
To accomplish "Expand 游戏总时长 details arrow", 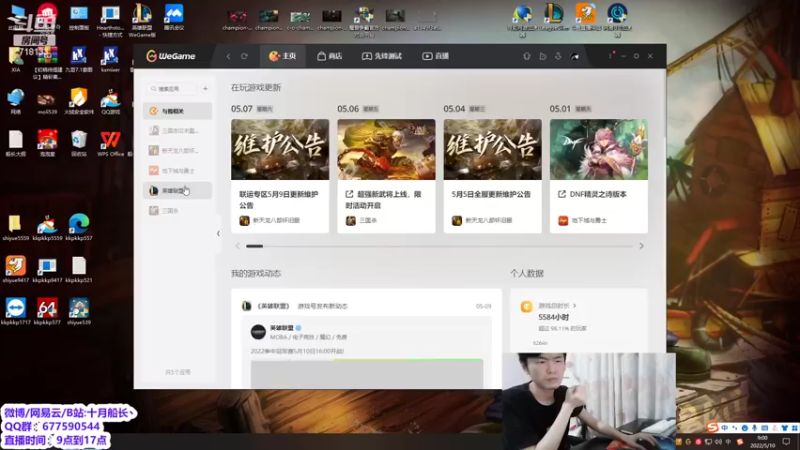I will pyautogui.click(x=575, y=306).
